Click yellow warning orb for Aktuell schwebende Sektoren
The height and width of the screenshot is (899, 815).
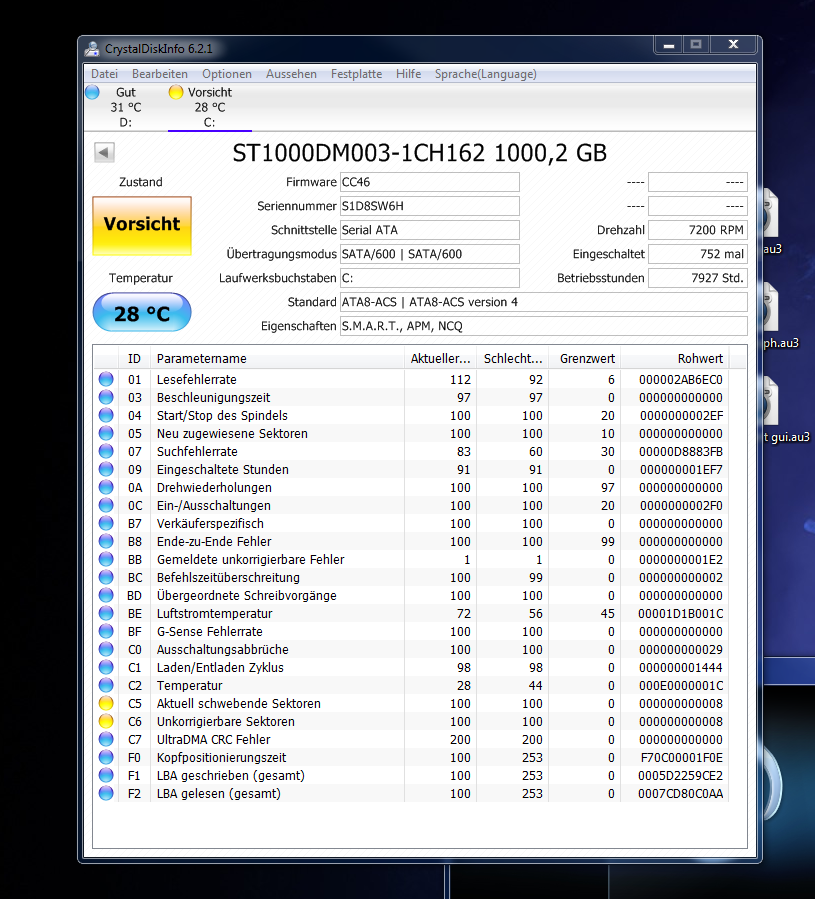tap(106, 703)
